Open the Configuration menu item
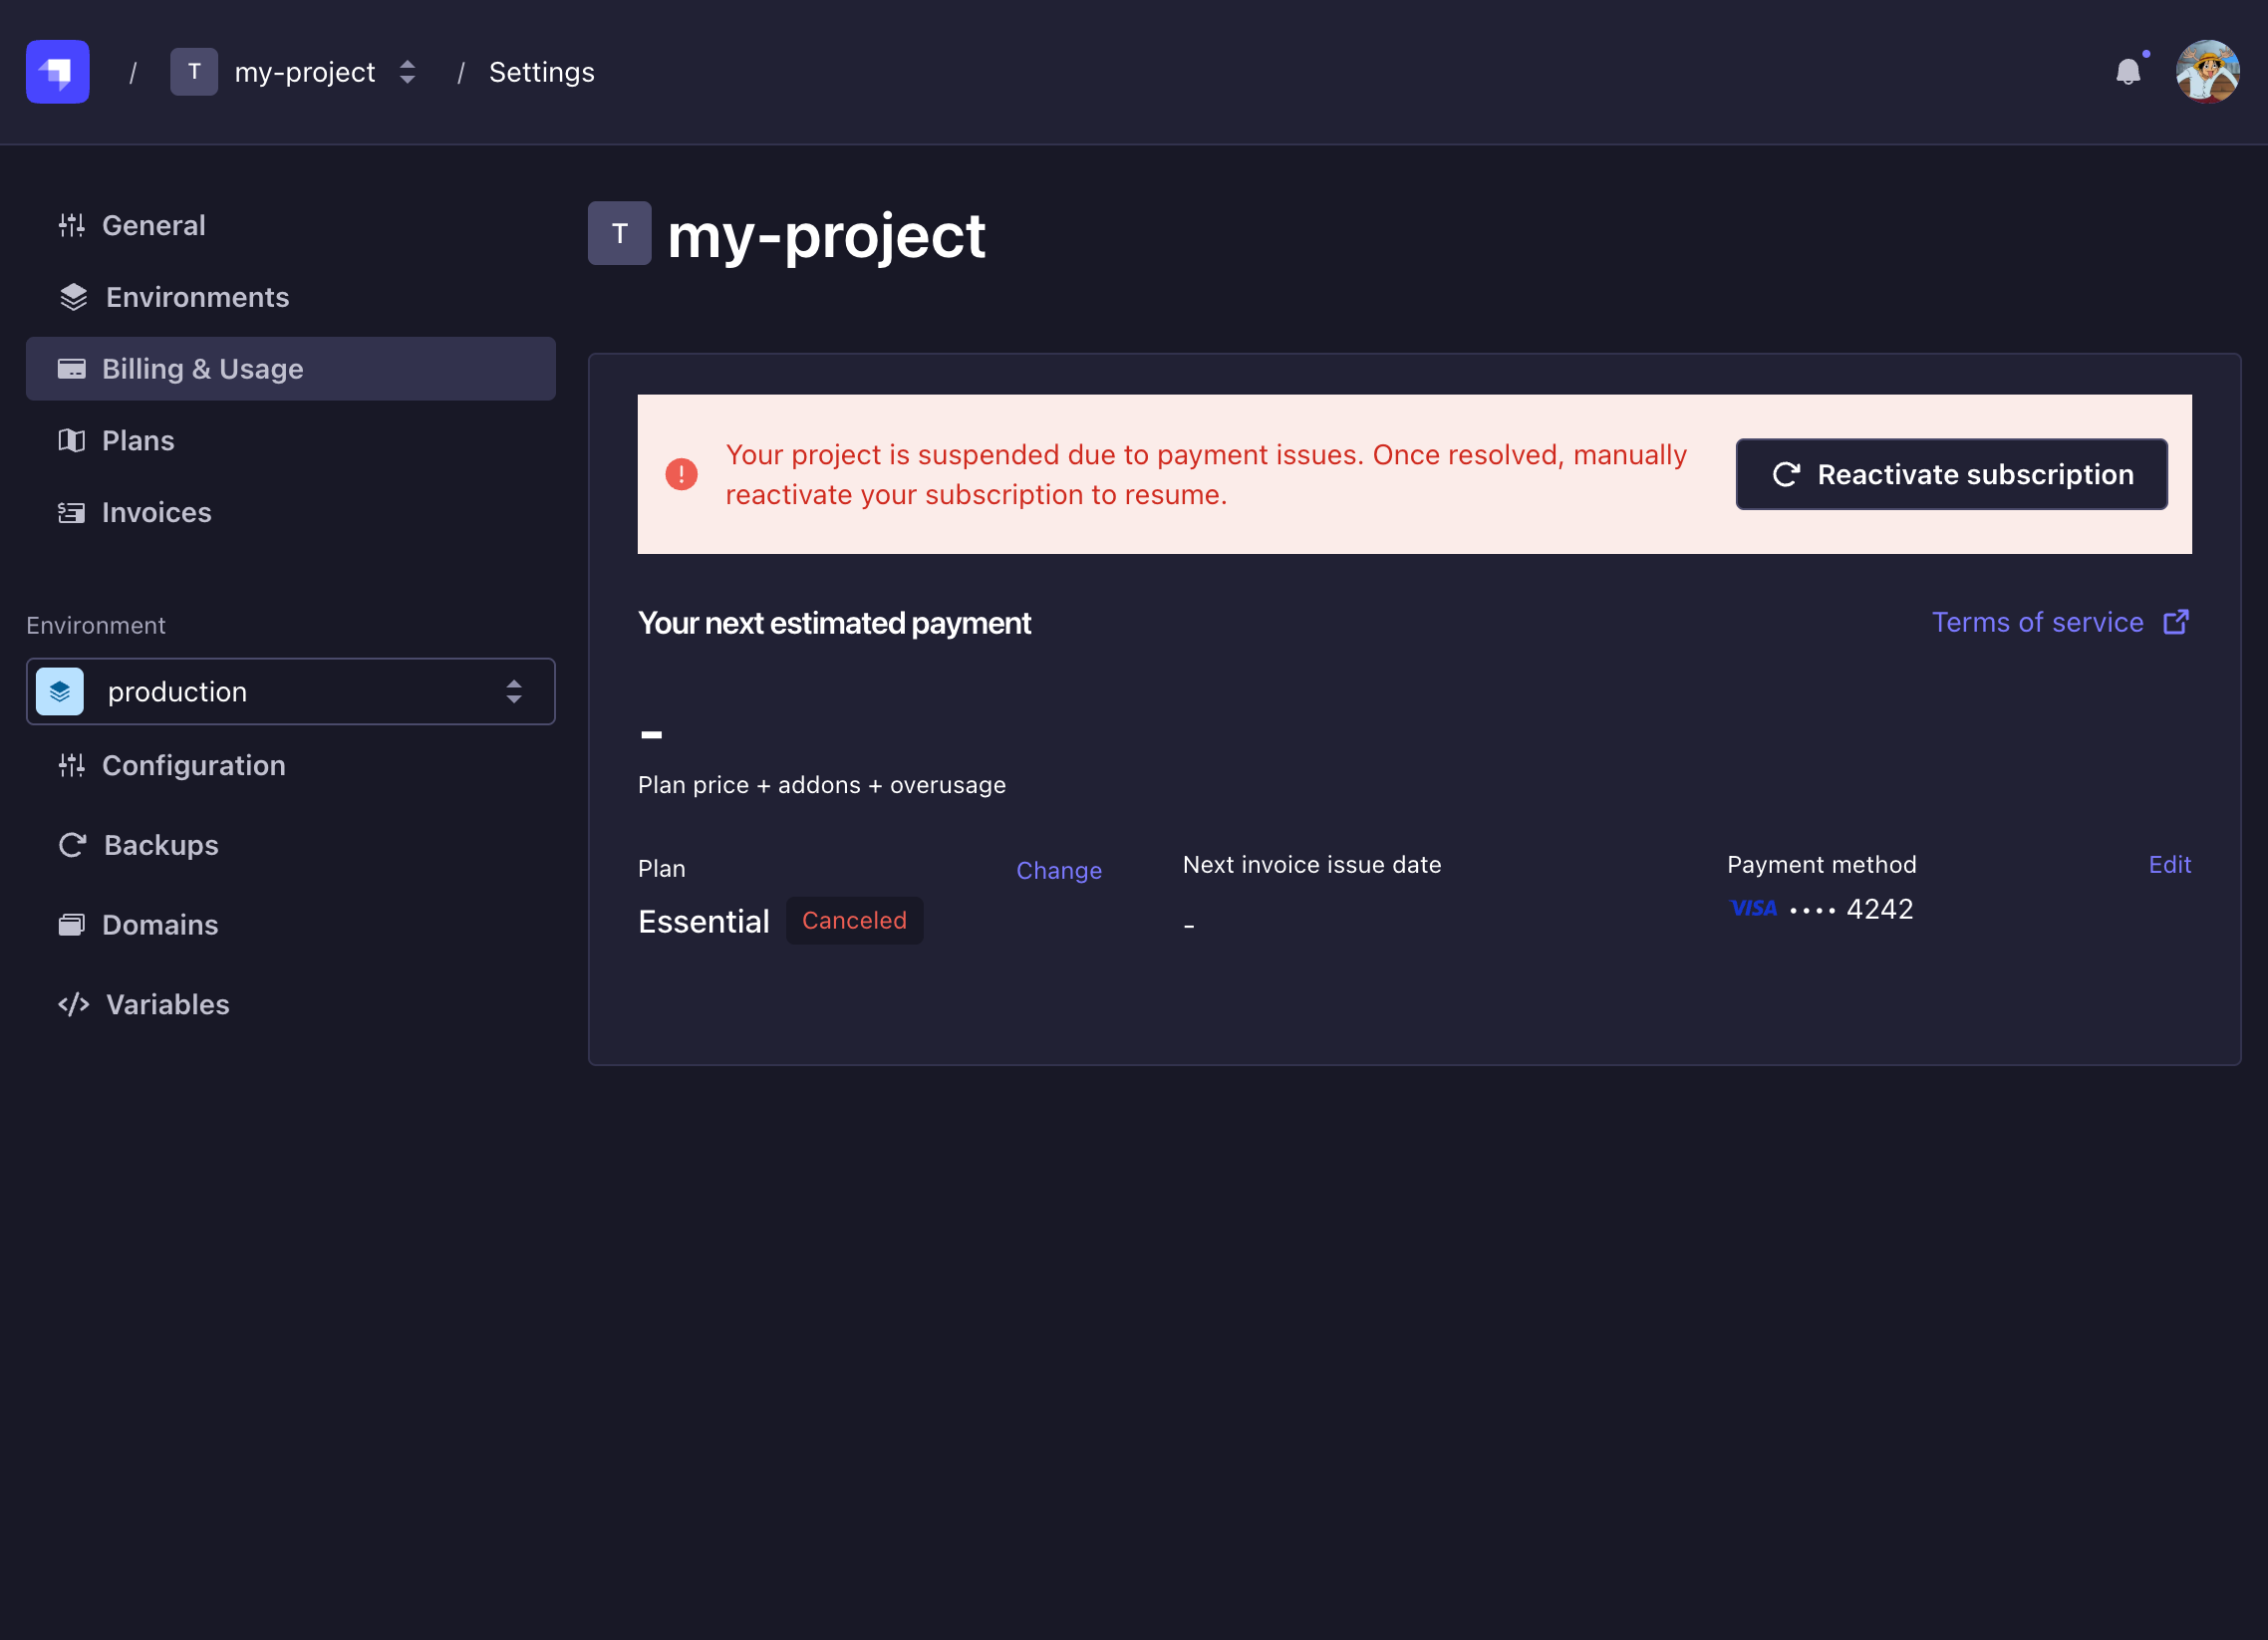 193,766
